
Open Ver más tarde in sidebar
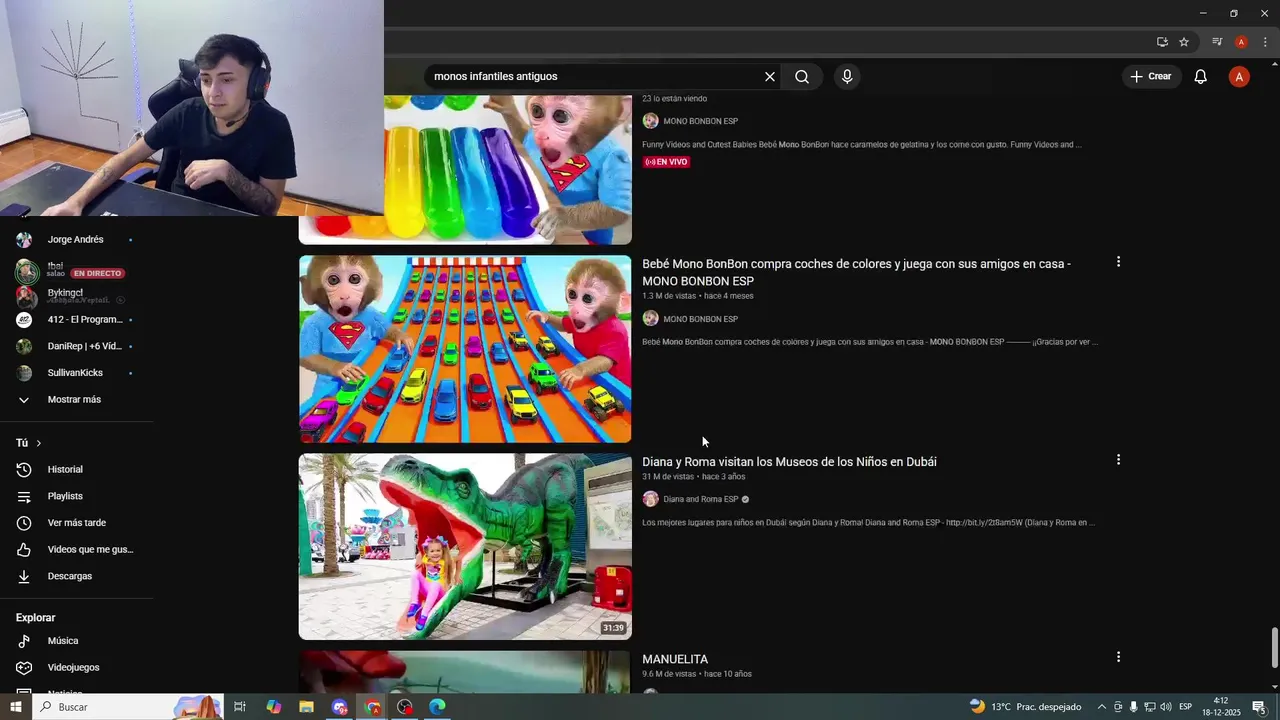pos(76,523)
